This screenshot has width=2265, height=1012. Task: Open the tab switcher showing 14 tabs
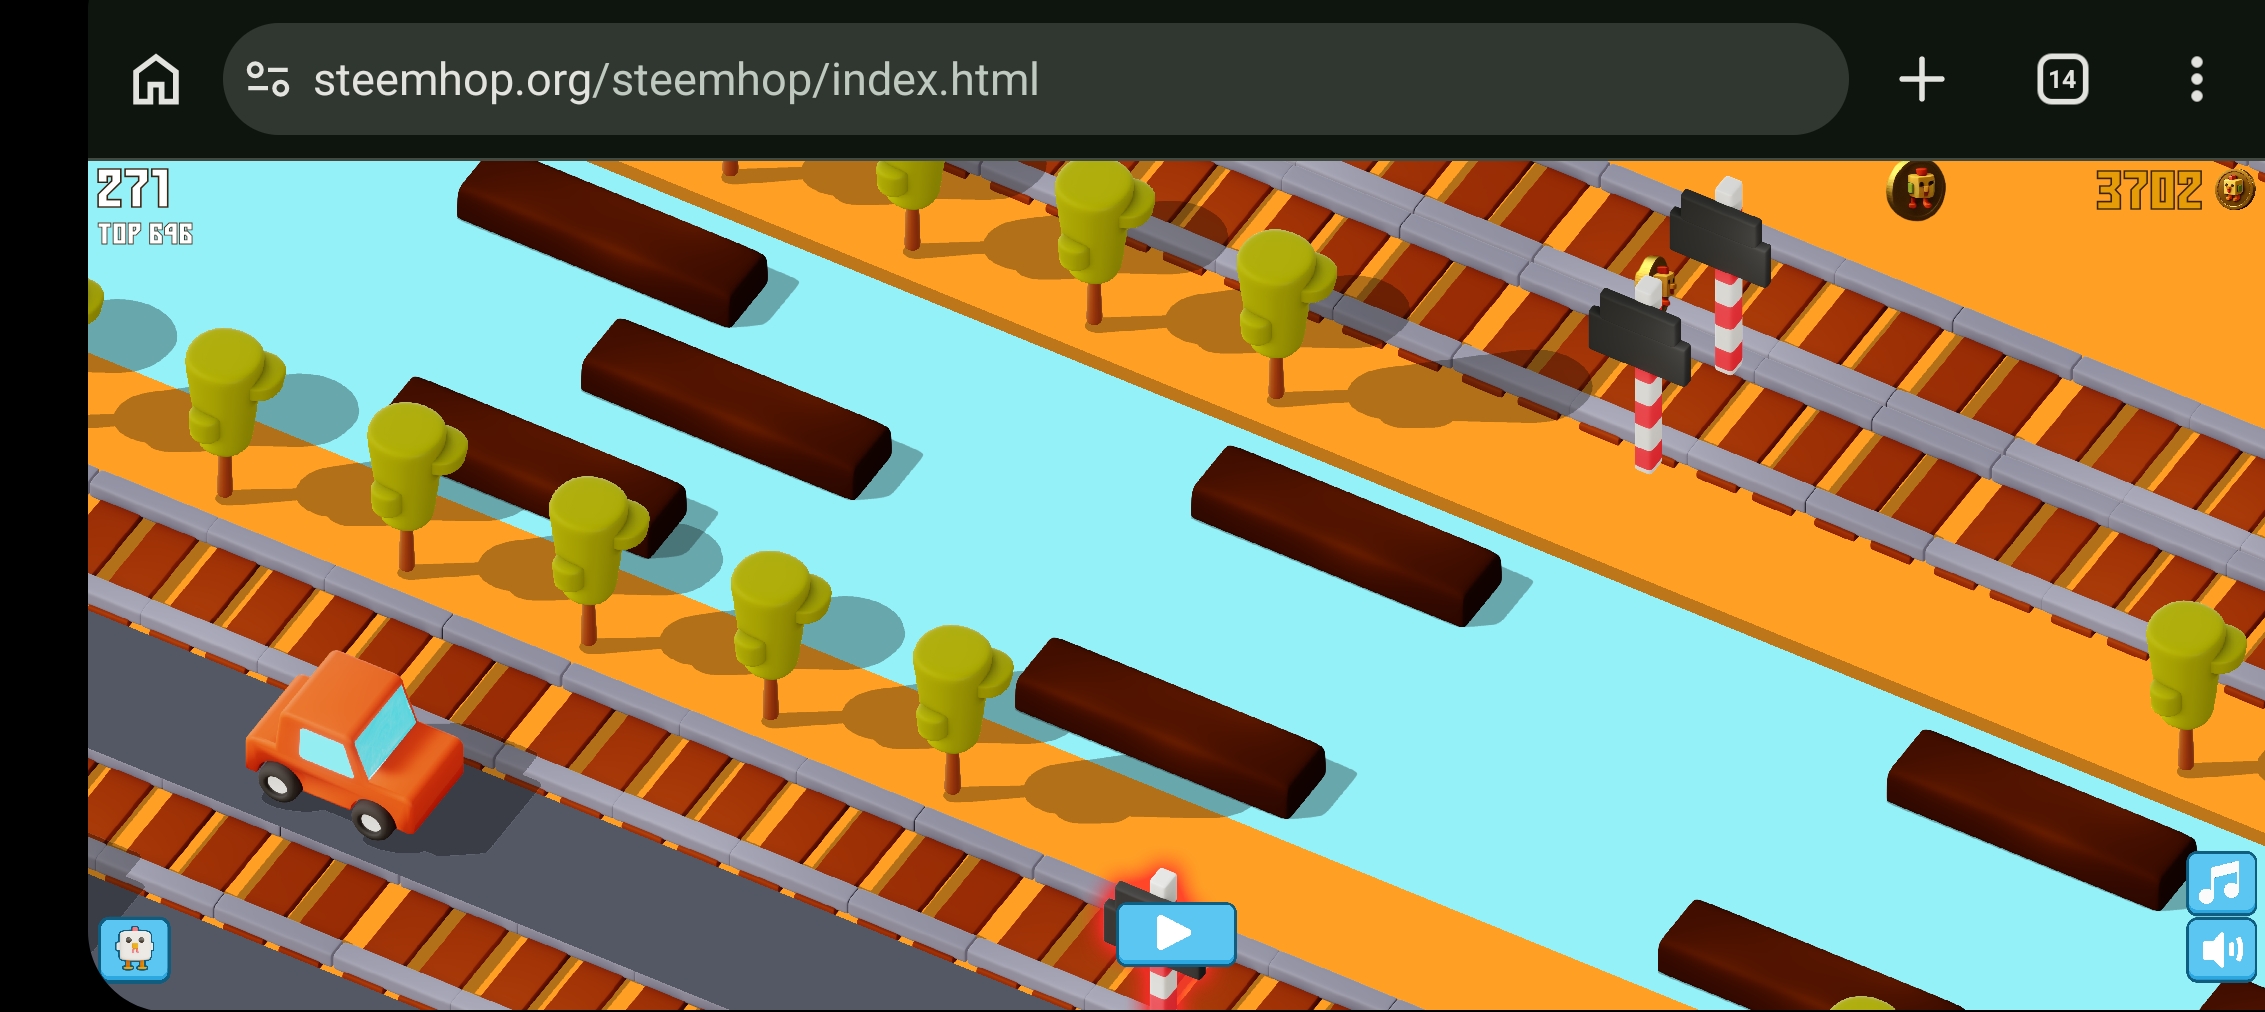click(2062, 79)
